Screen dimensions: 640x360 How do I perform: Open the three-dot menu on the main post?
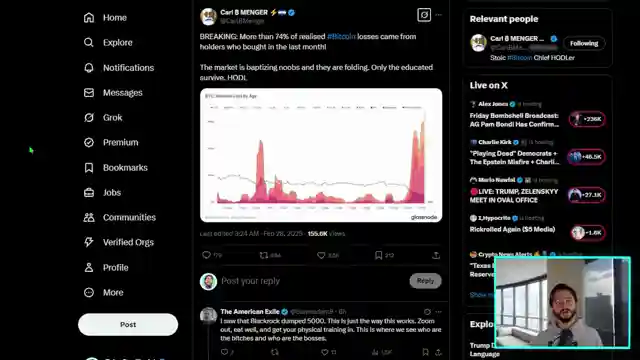[x=439, y=15]
